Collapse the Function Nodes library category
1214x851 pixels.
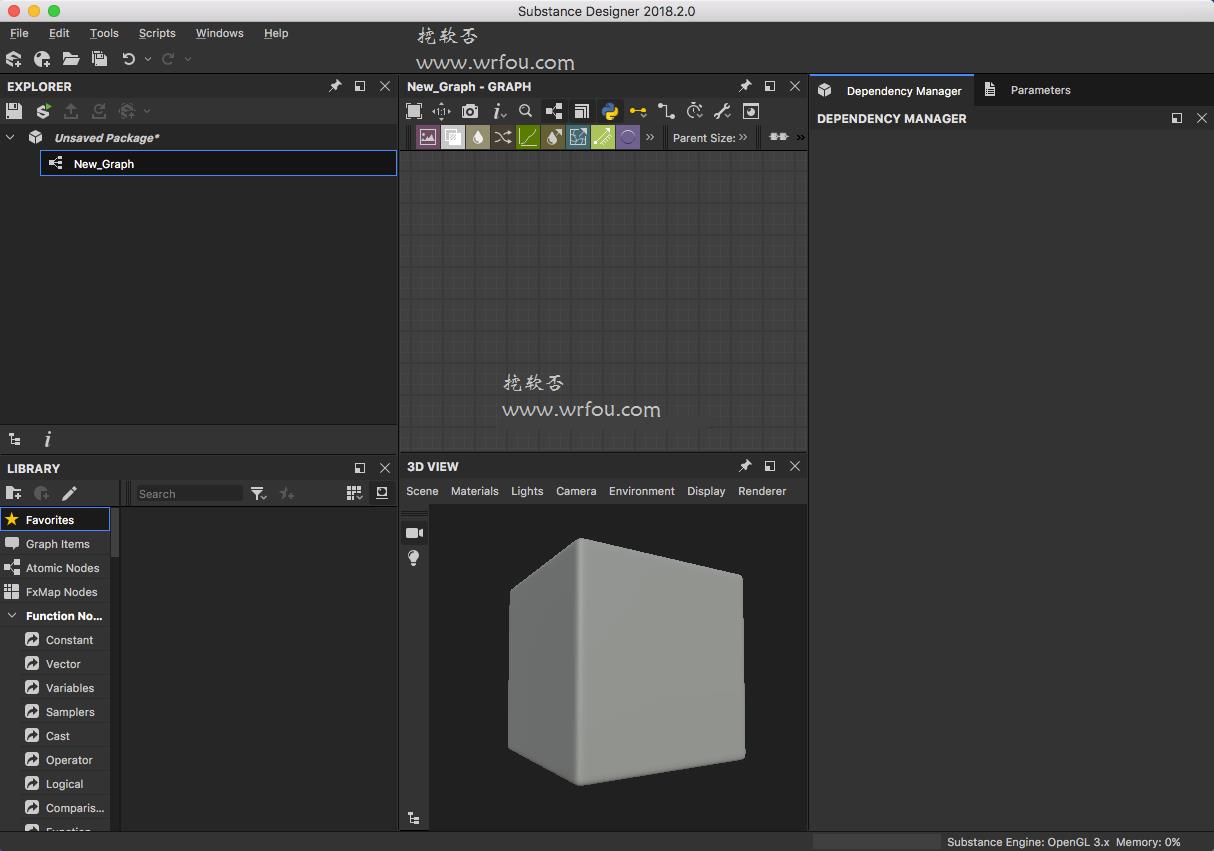point(12,616)
